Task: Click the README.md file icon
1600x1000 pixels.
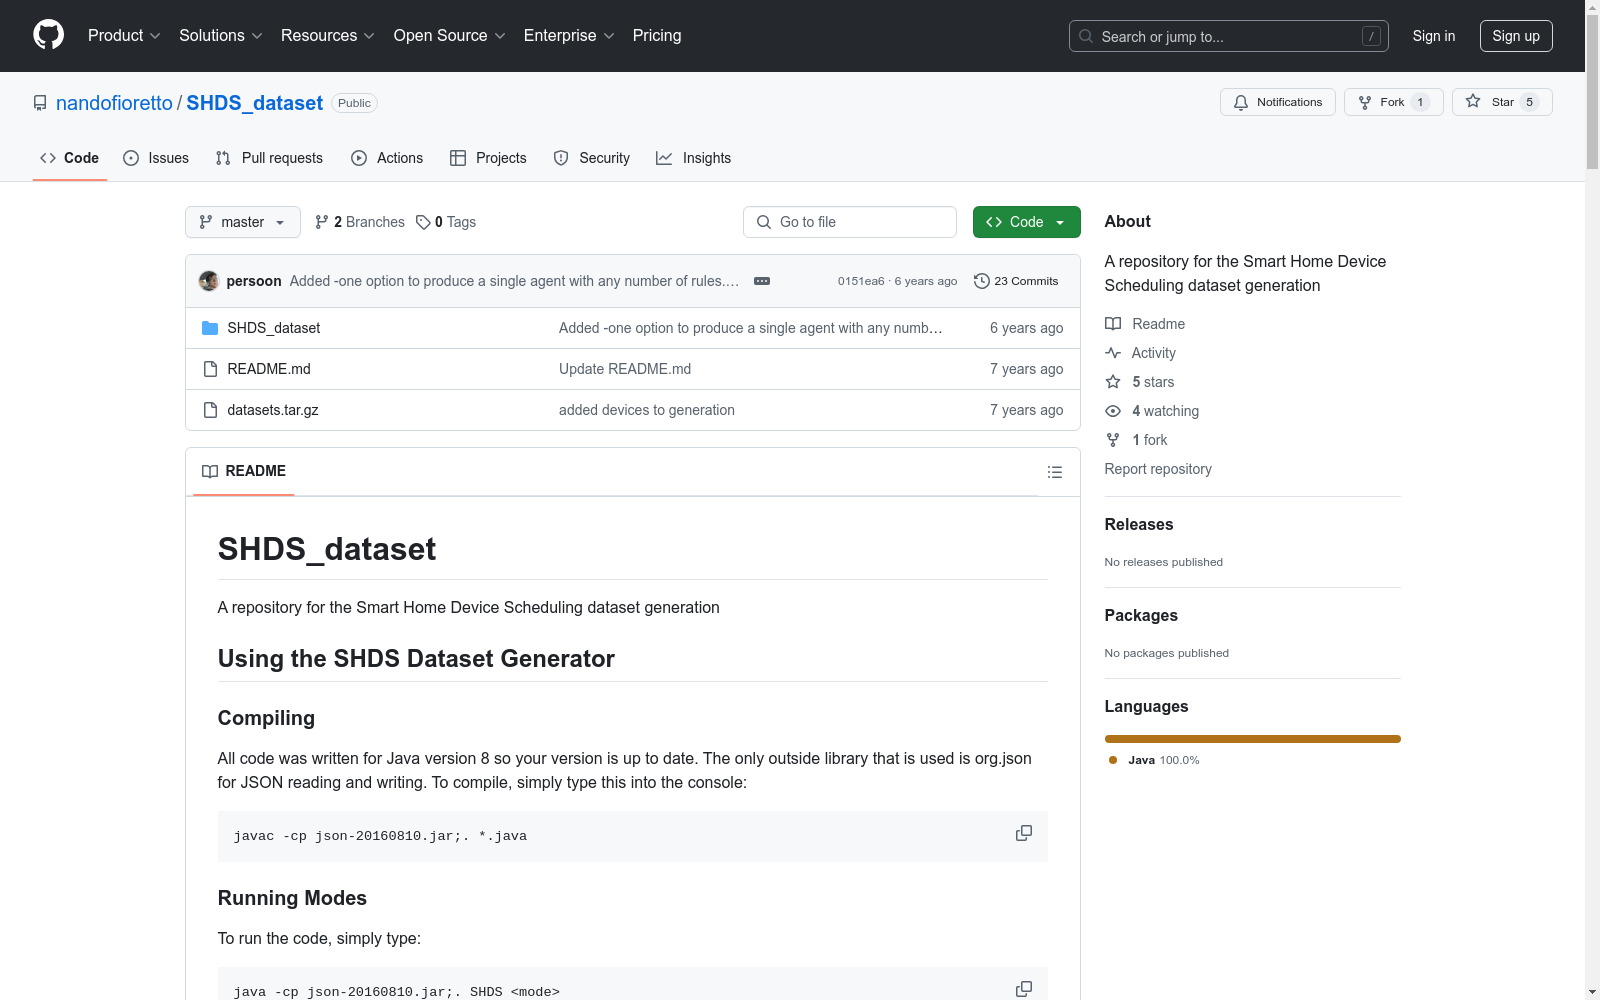Action: click(210, 369)
